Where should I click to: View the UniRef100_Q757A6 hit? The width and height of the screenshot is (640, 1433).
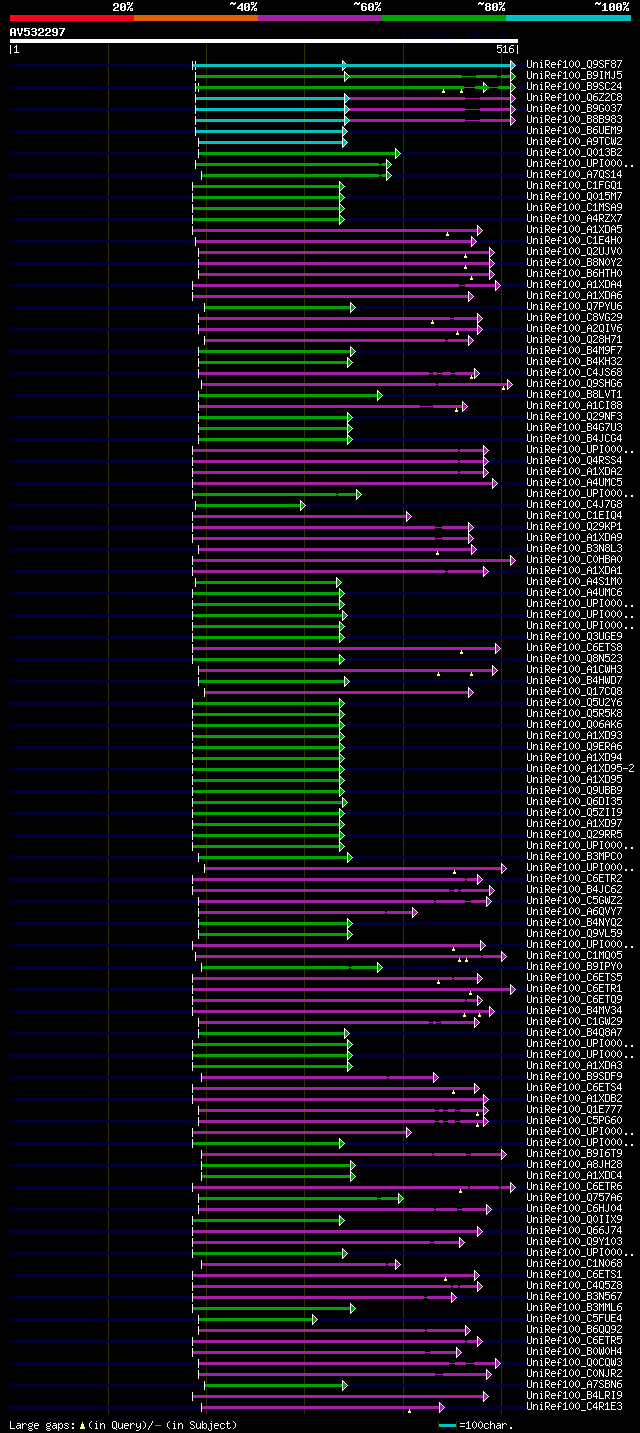[x=574, y=1198]
